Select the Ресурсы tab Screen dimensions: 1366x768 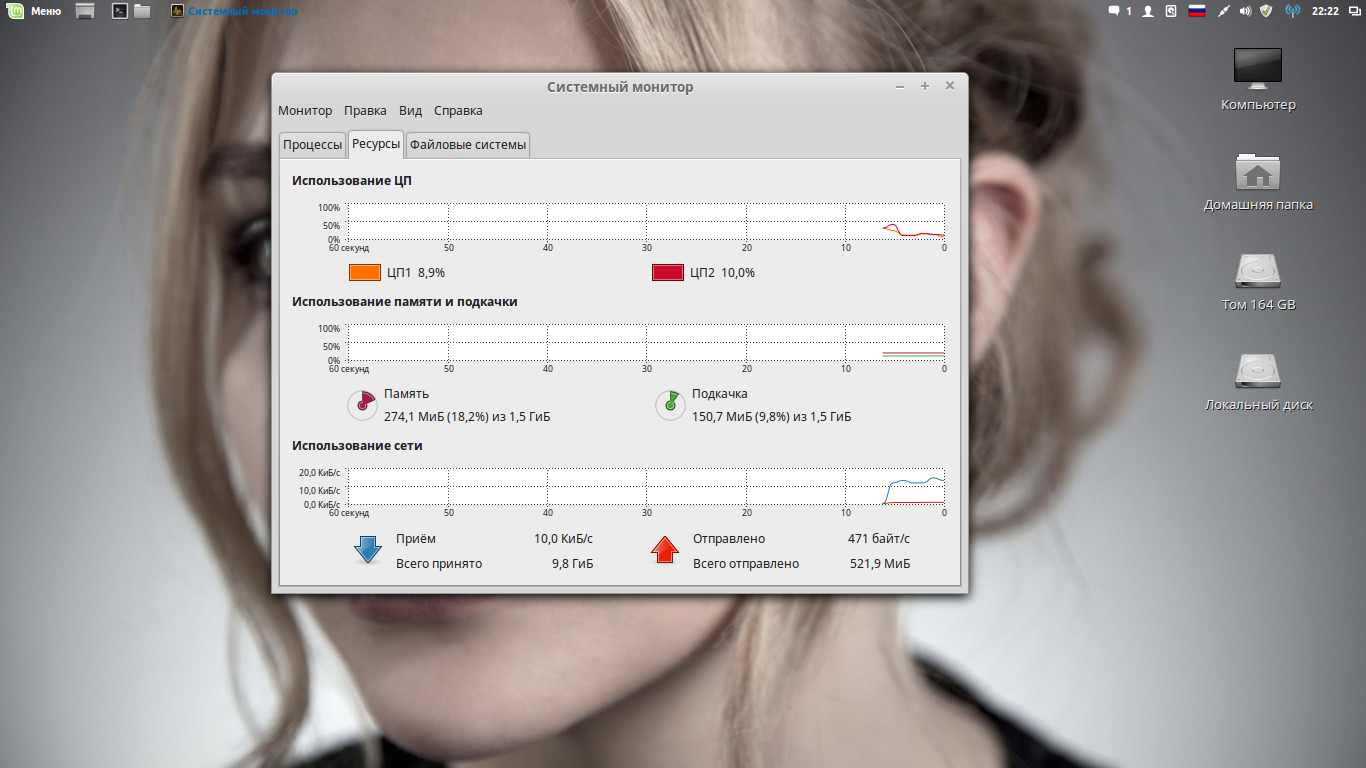(375, 144)
